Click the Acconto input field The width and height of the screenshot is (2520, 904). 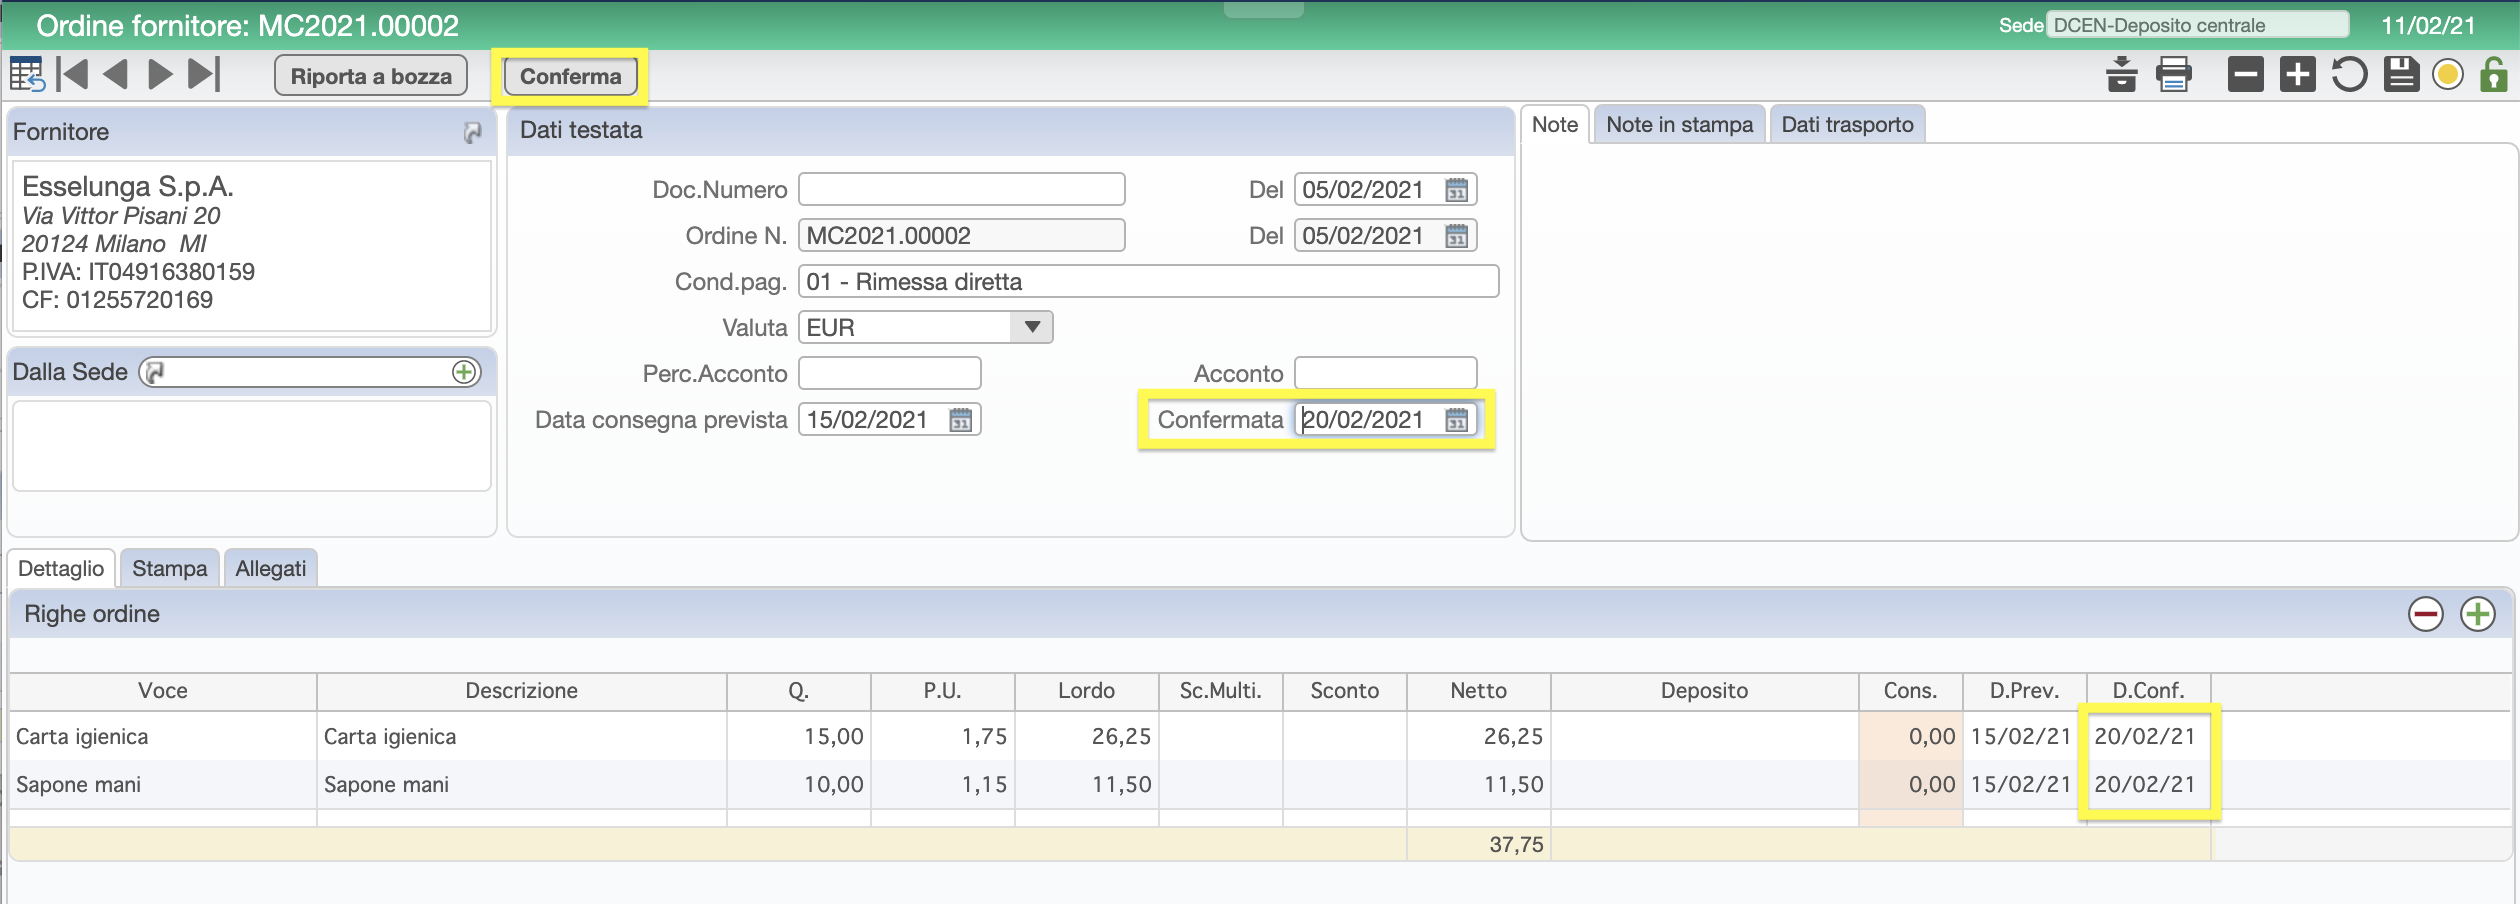point(1386,373)
